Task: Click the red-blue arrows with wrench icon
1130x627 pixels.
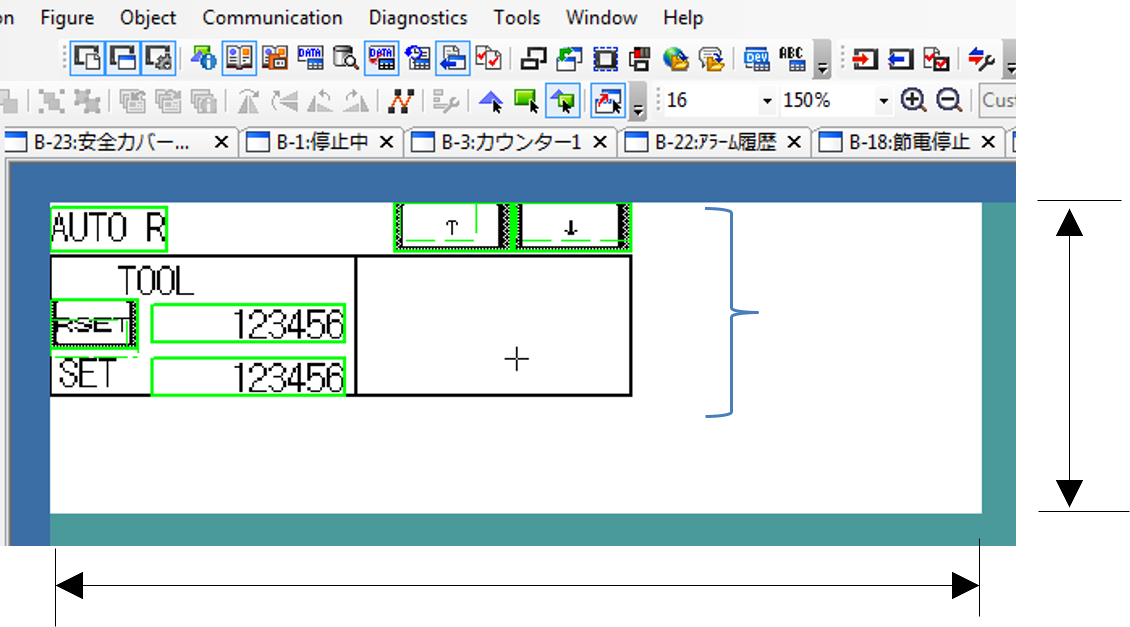Action: (x=981, y=58)
